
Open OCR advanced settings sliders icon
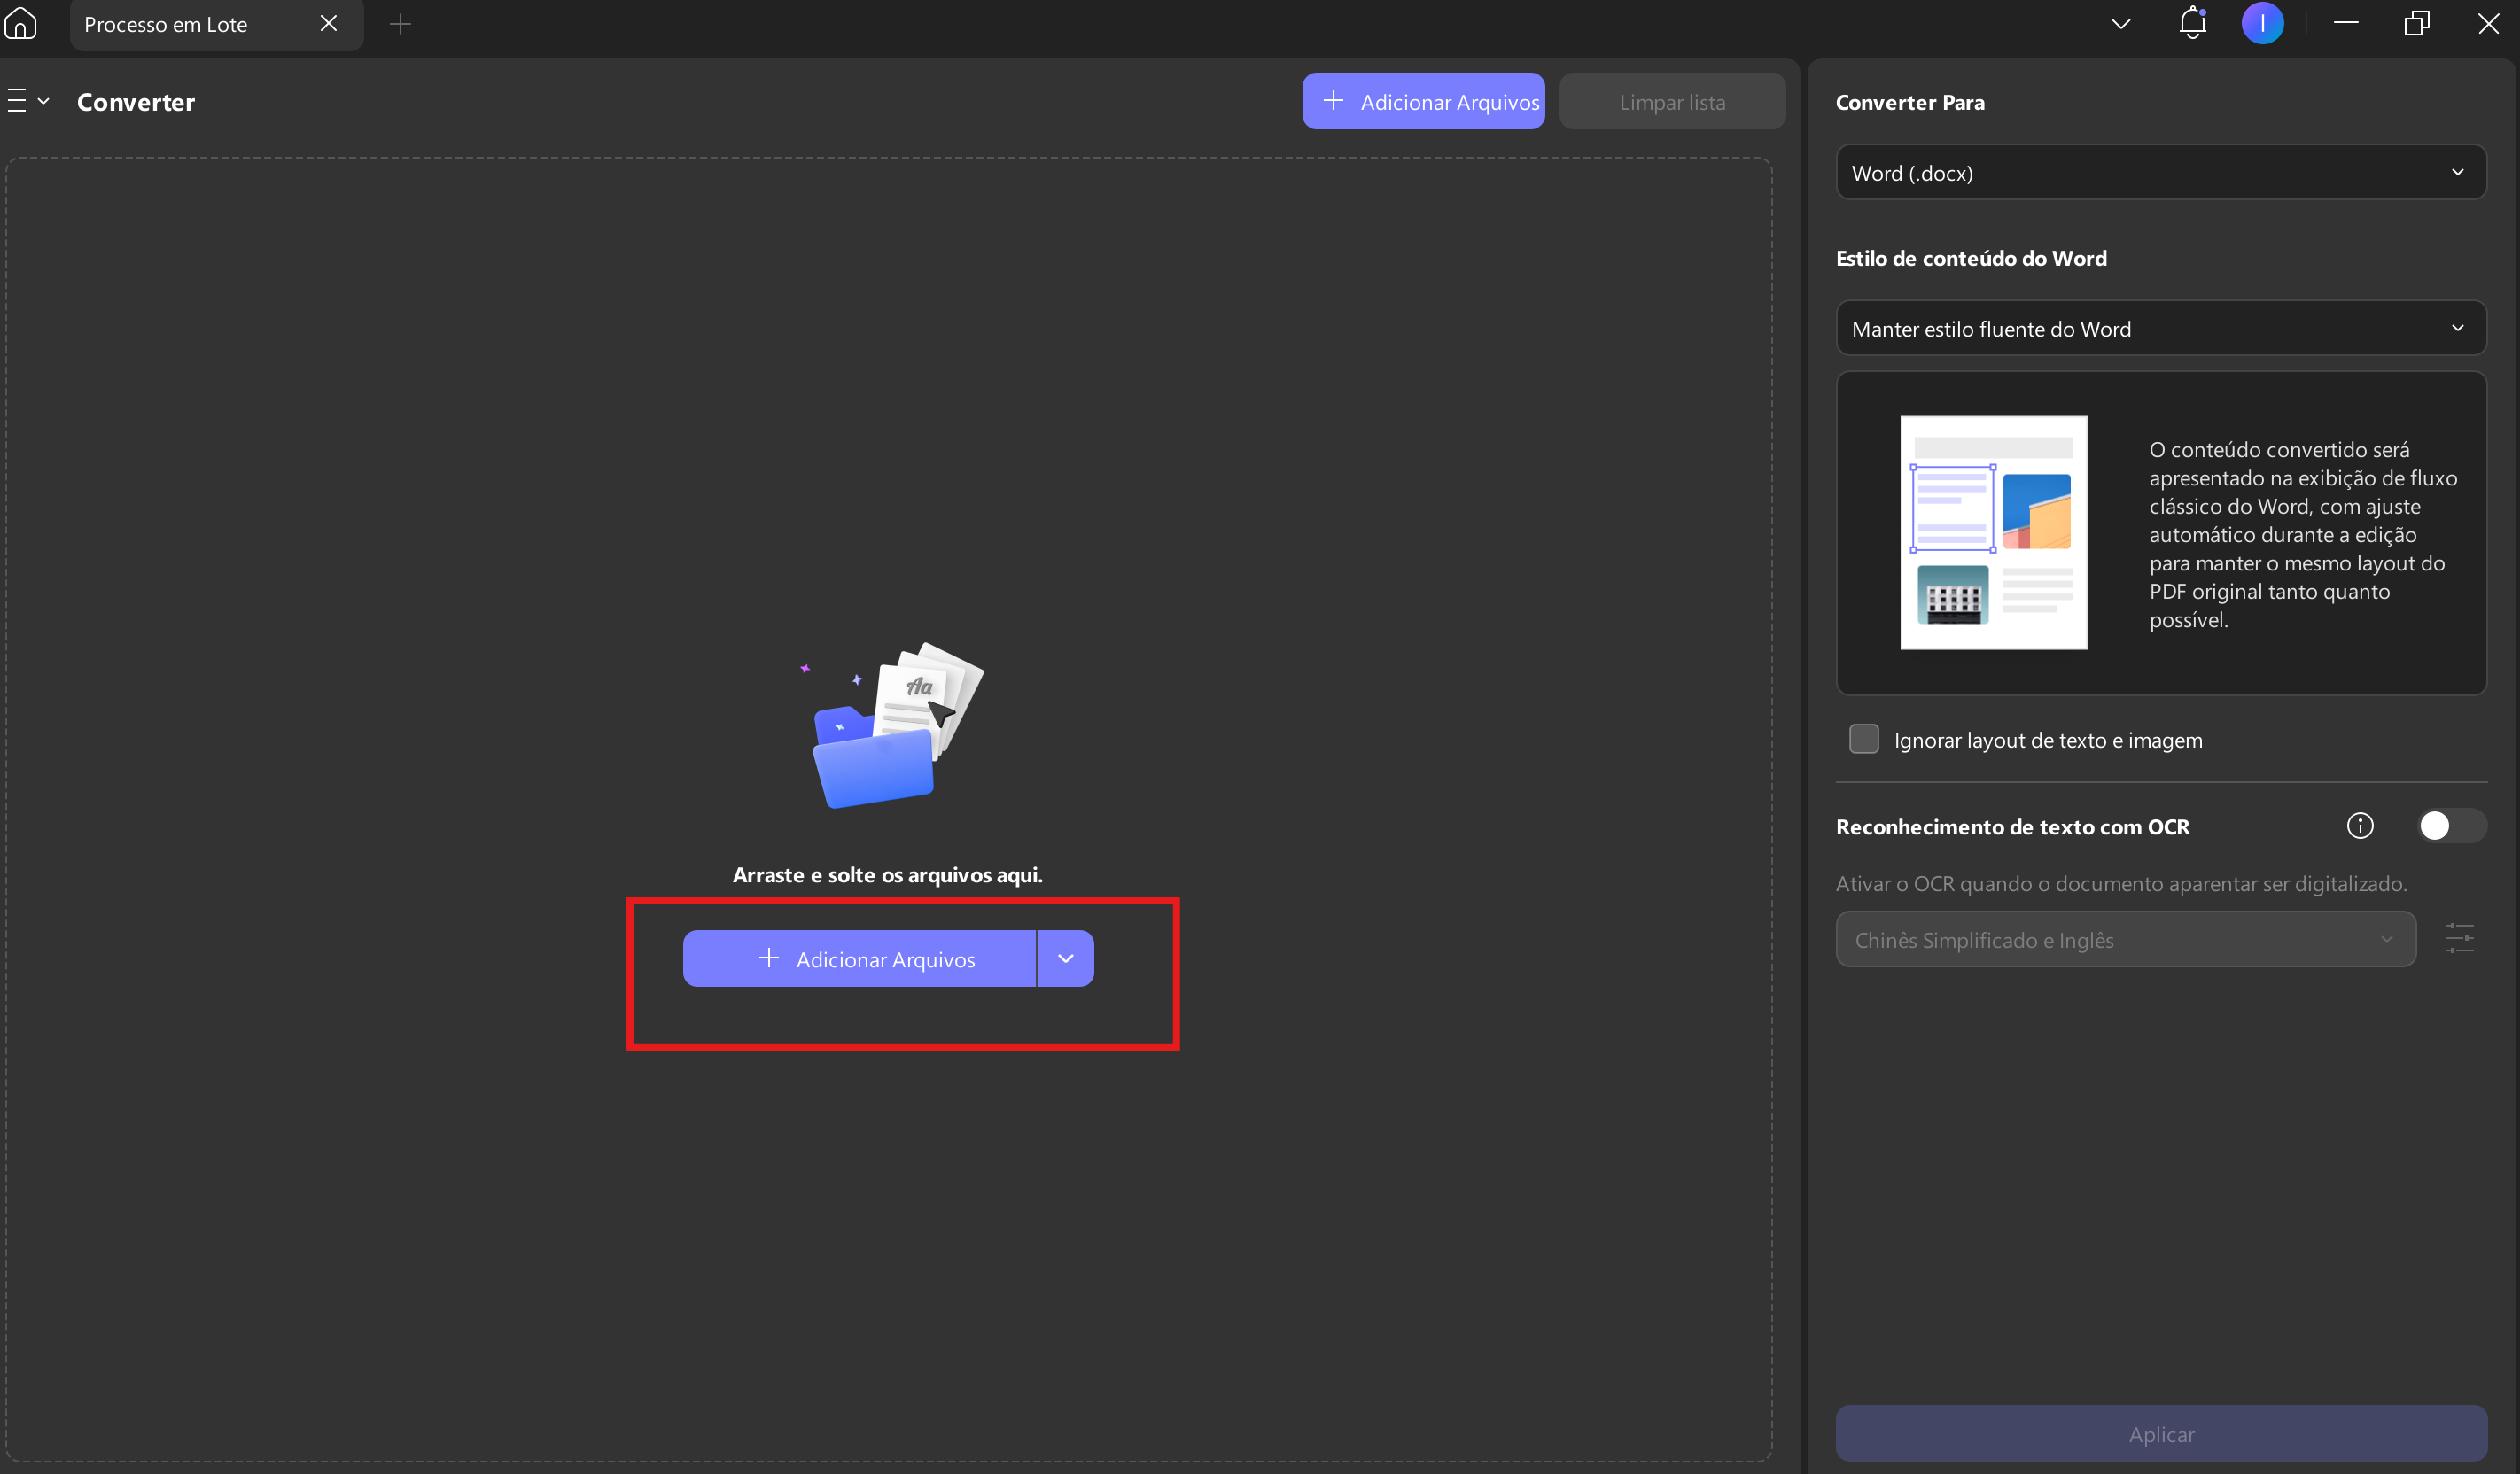[2459, 938]
